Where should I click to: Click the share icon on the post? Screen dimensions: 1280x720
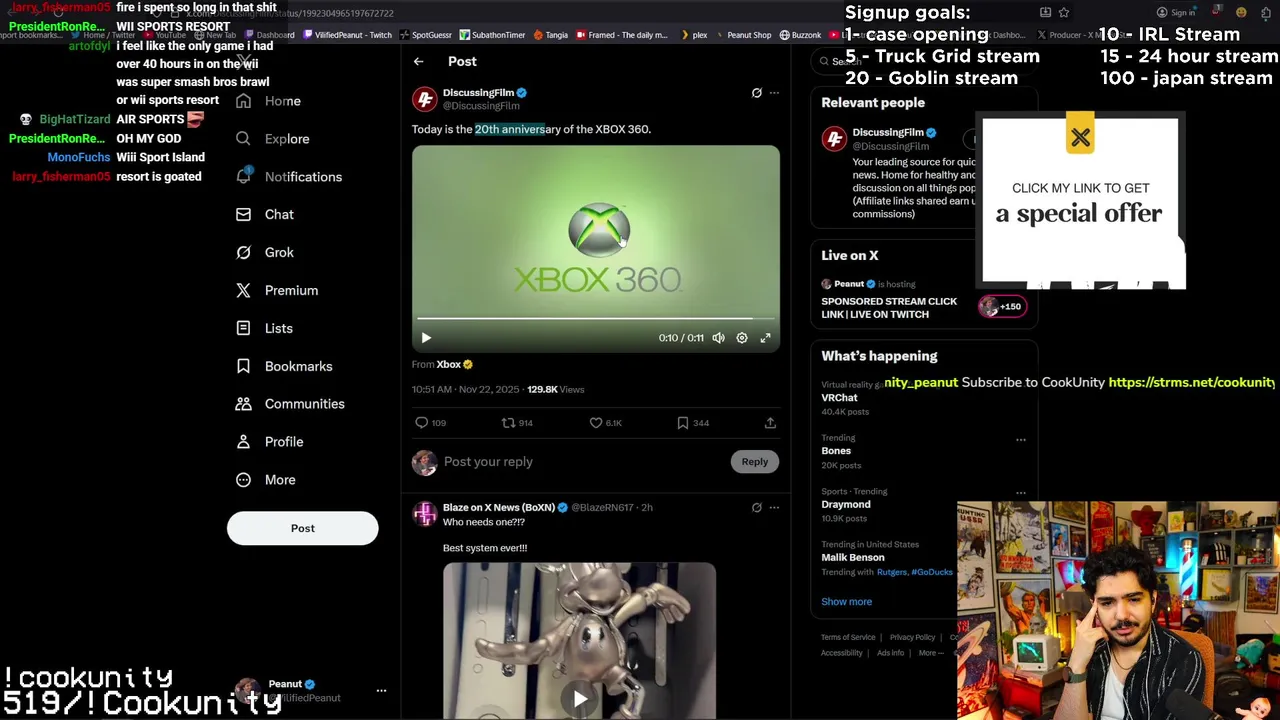(770, 423)
